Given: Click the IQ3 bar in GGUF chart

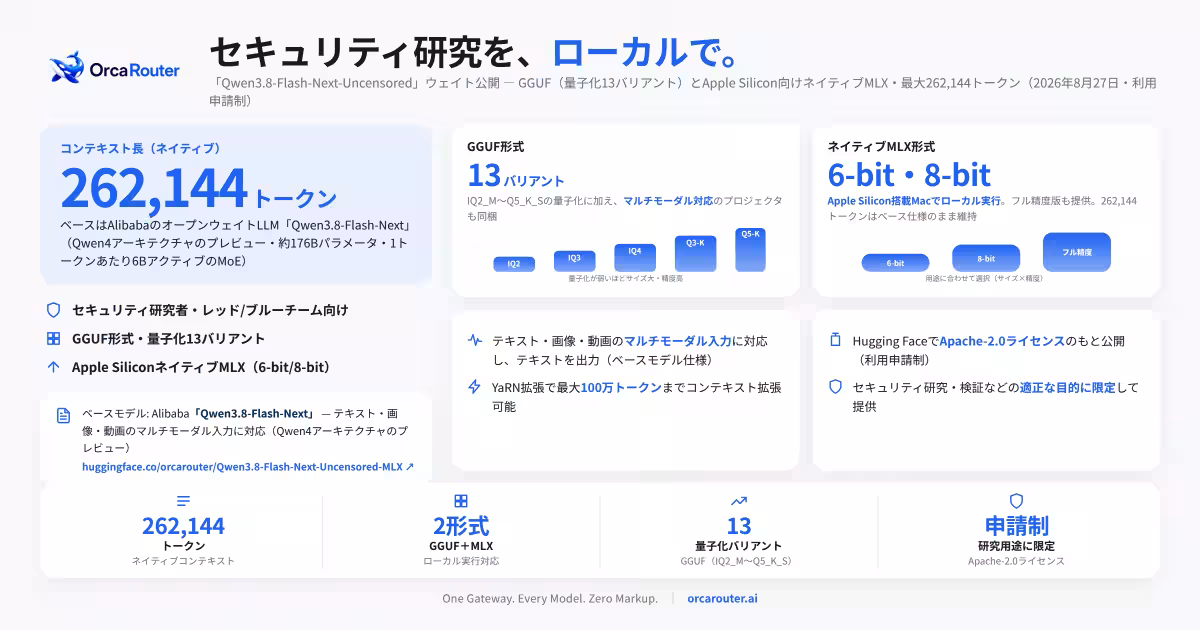Looking at the screenshot, I should [574, 261].
